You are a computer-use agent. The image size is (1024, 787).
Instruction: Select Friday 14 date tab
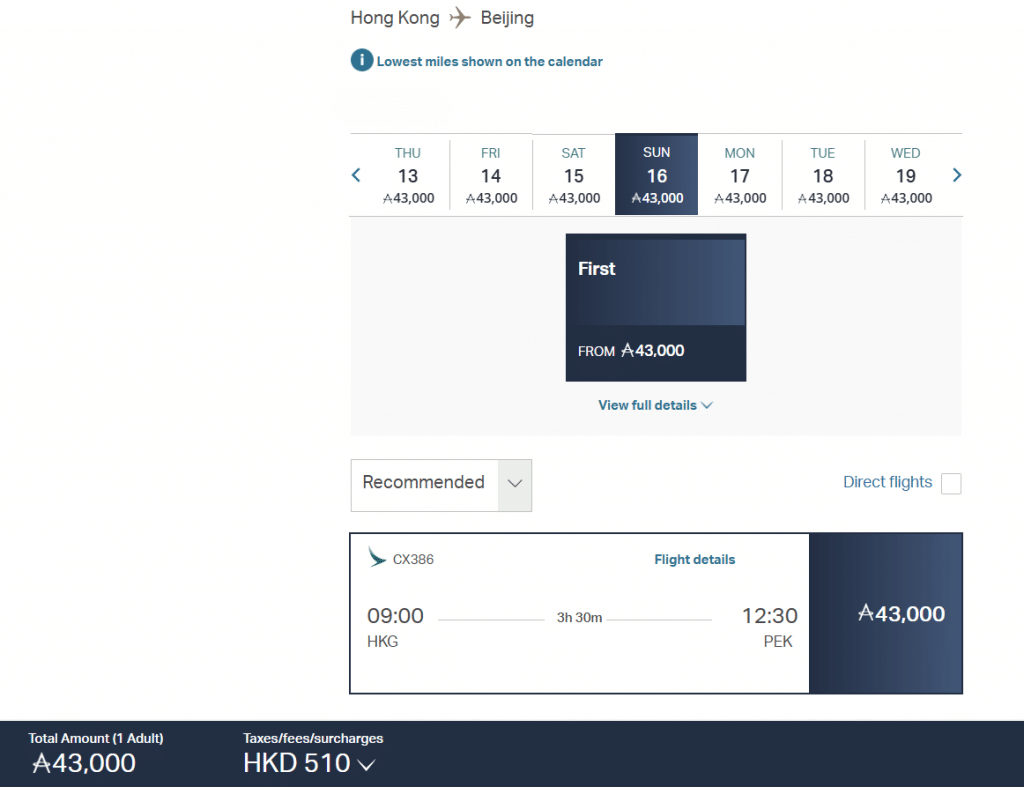(x=491, y=175)
